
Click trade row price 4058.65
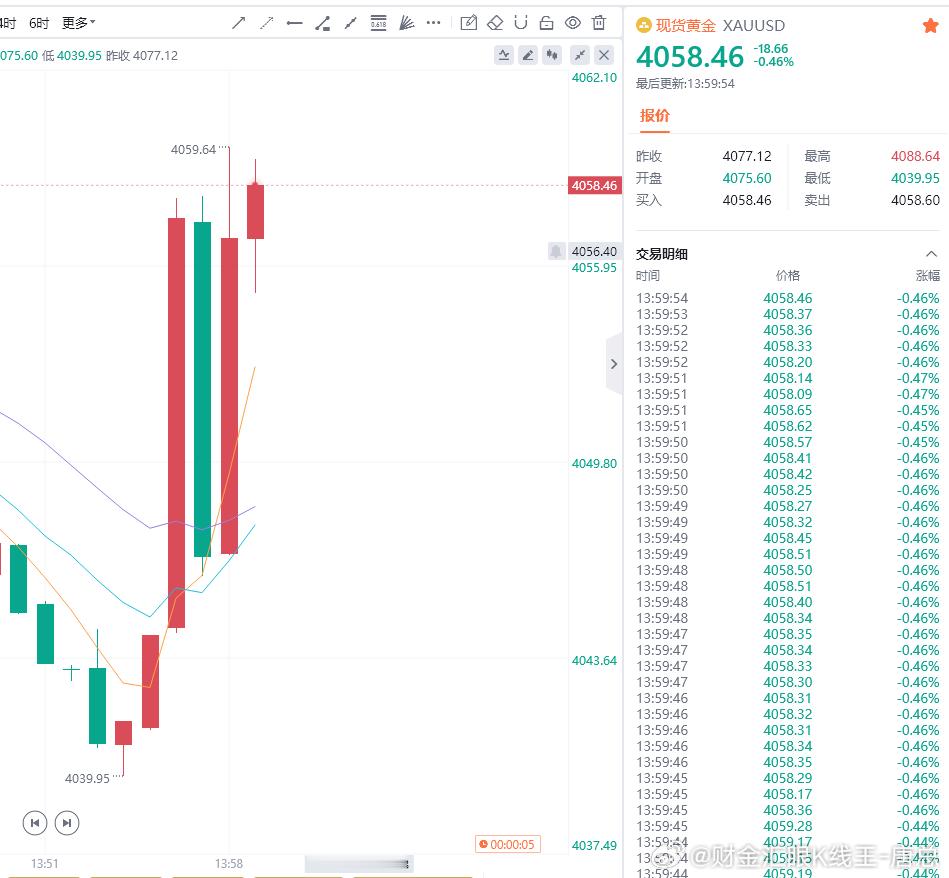click(787, 410)
